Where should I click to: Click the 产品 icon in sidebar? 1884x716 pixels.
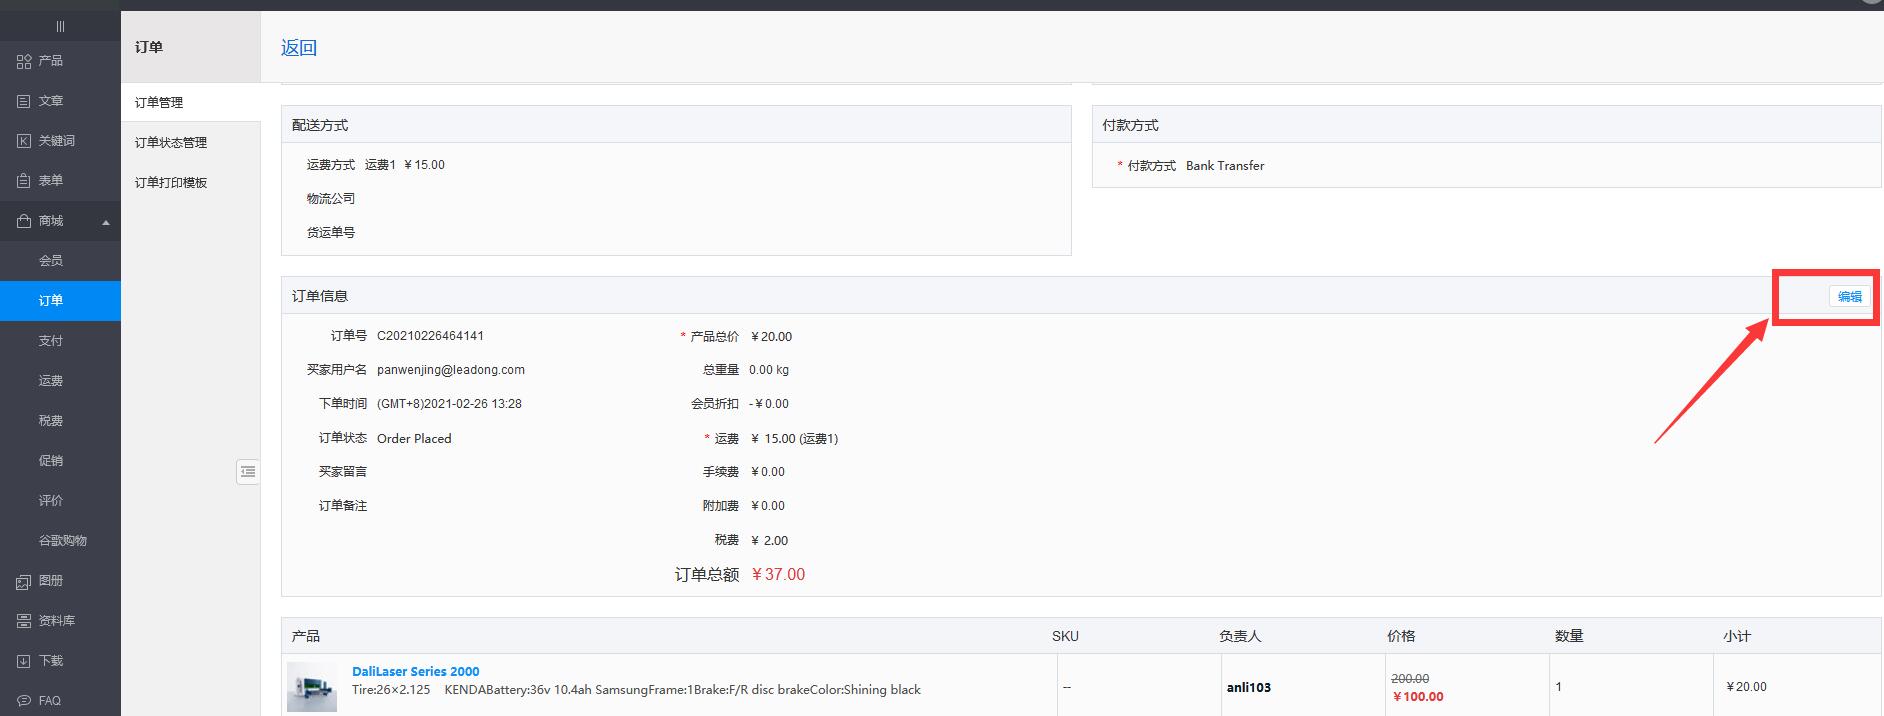point(24,61)
